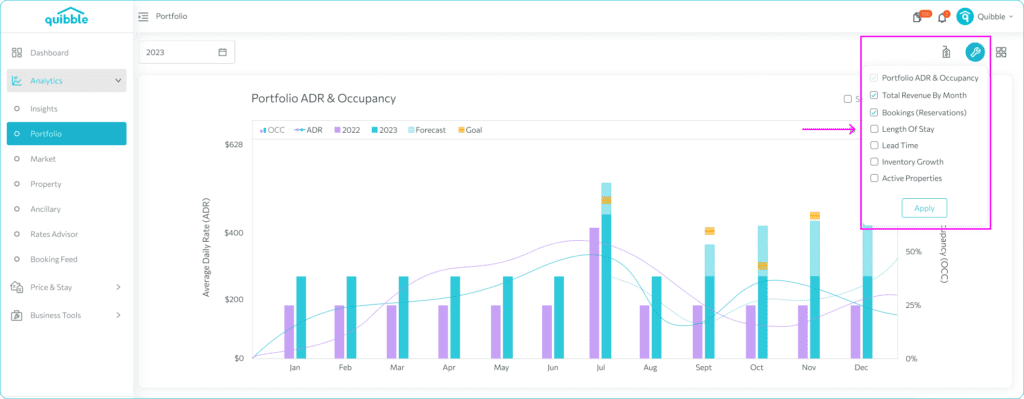This screenshot has width=1024, height=399.
Task: Expand Business Tools submenu arrow
Action: [x=118, y=315]
